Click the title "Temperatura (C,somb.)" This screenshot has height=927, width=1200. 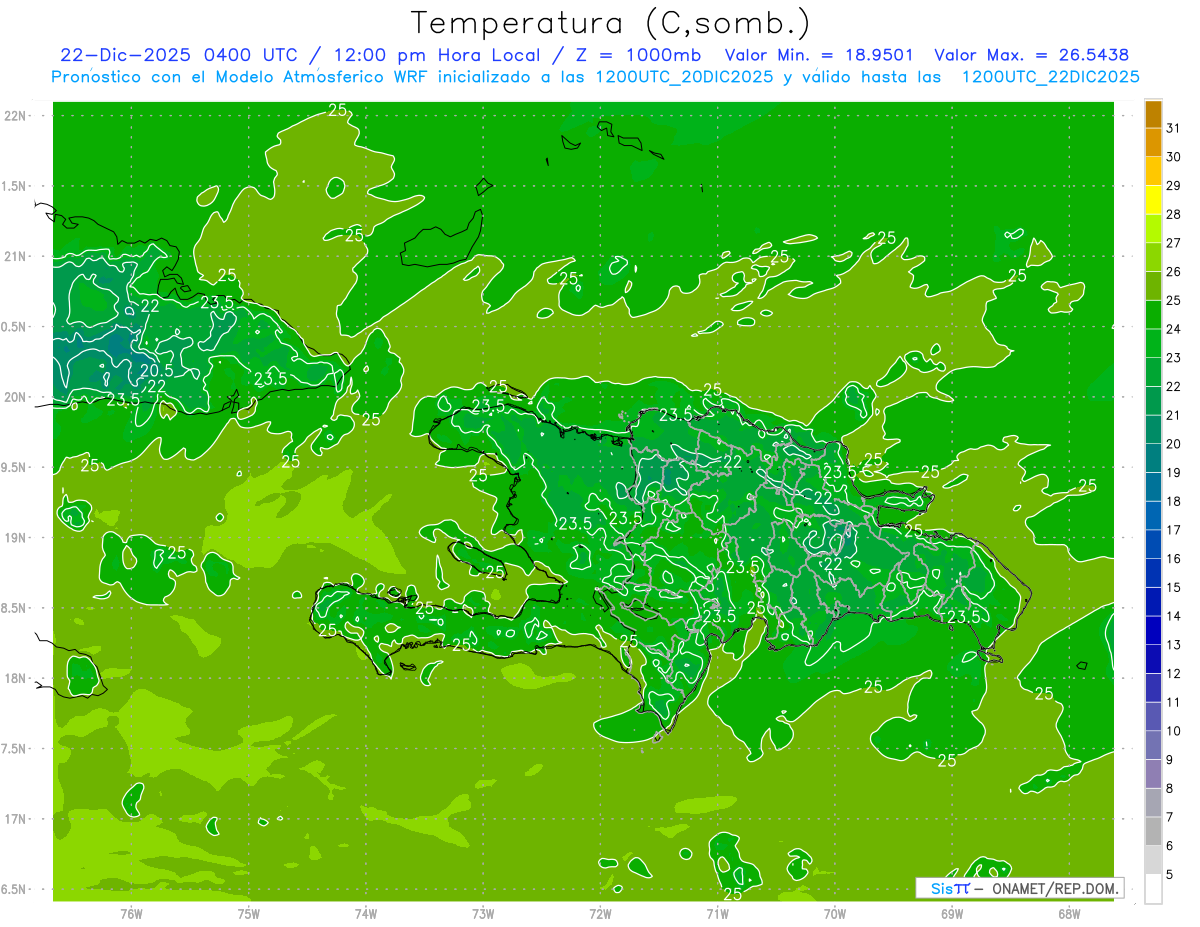pyautogui.click(x=611, y=23)
